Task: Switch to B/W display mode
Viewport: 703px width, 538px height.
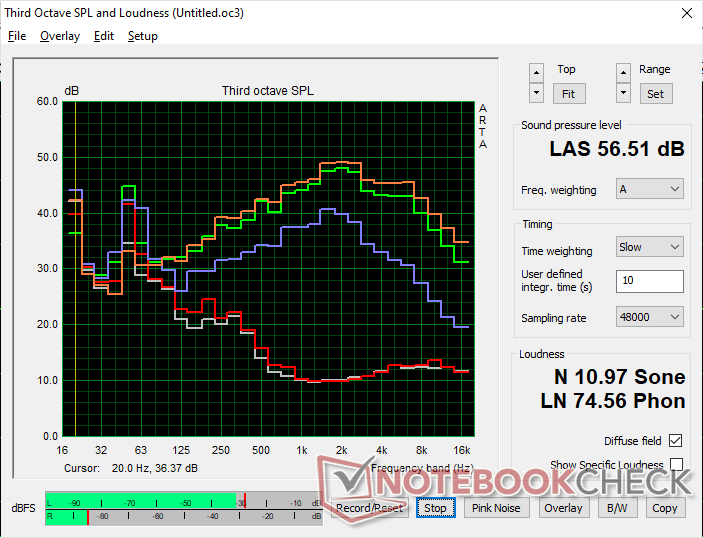Action: click(x=610, y=508)
